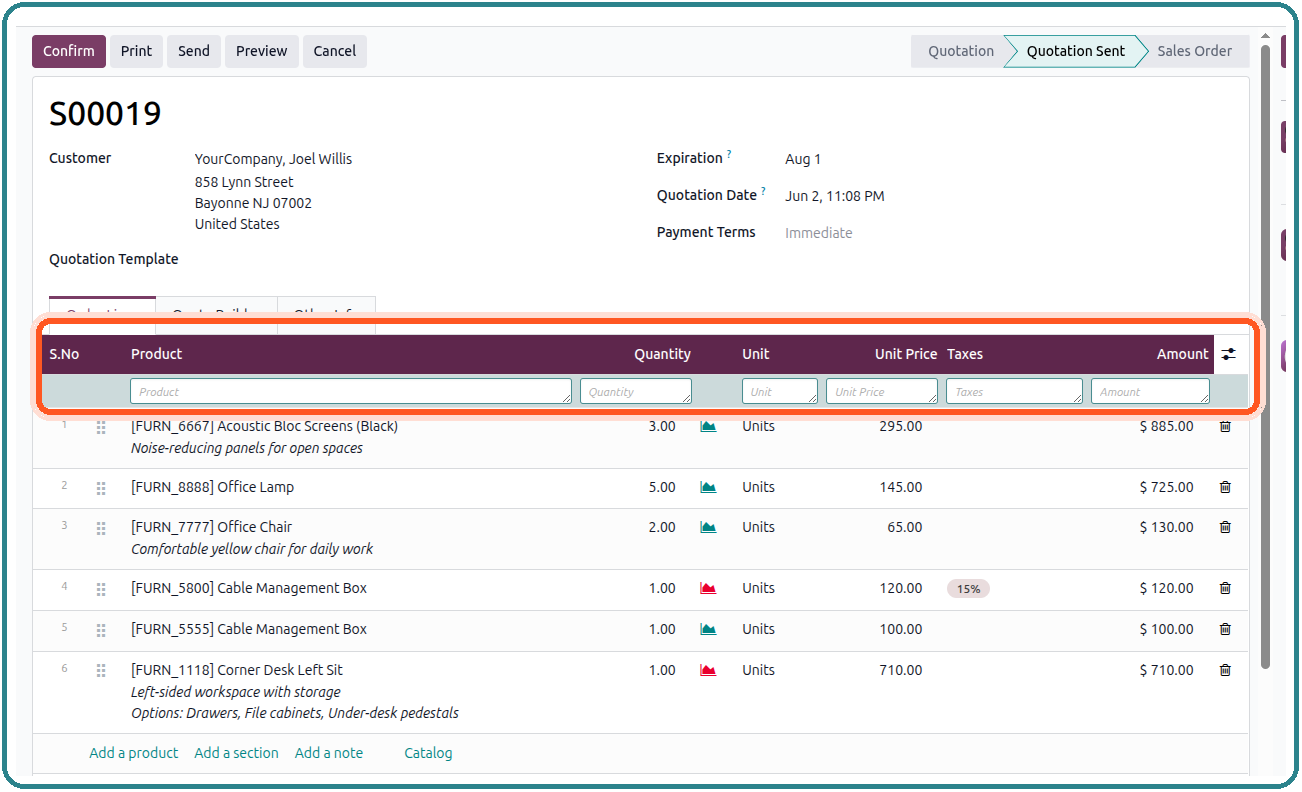Screen dimensions: 1302x792
Task: Select the Quotation status stage
Action: pos(961,51)
